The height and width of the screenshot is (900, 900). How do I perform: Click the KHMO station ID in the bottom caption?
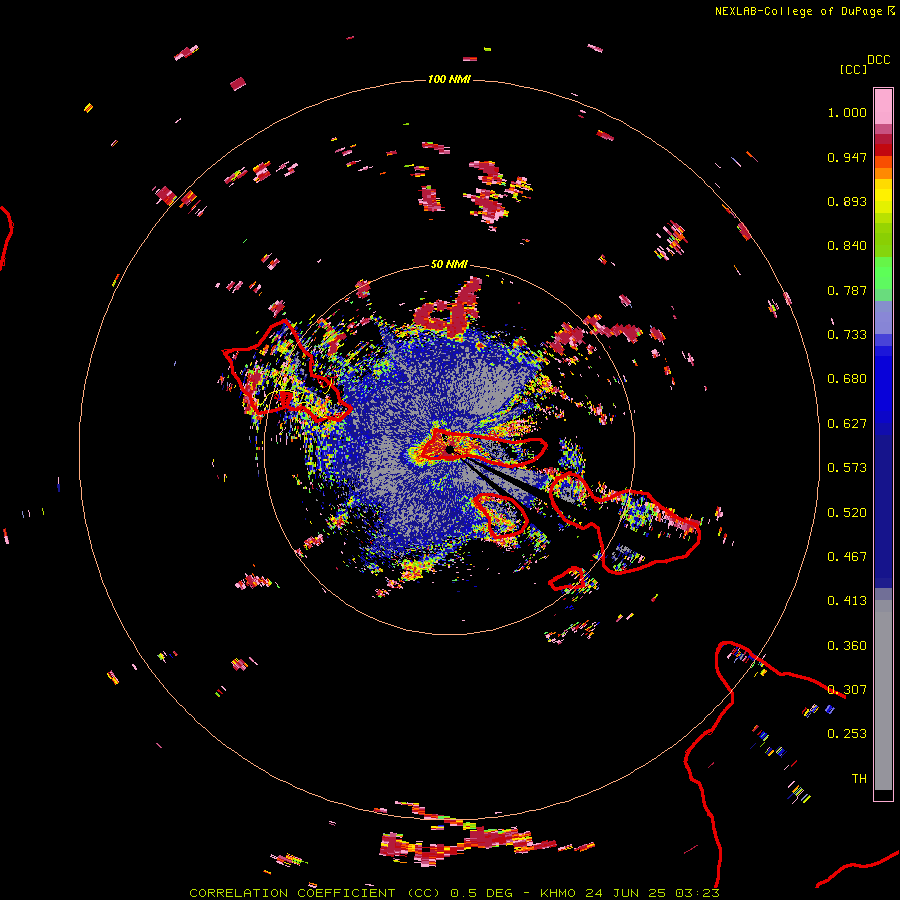point(557,893)
